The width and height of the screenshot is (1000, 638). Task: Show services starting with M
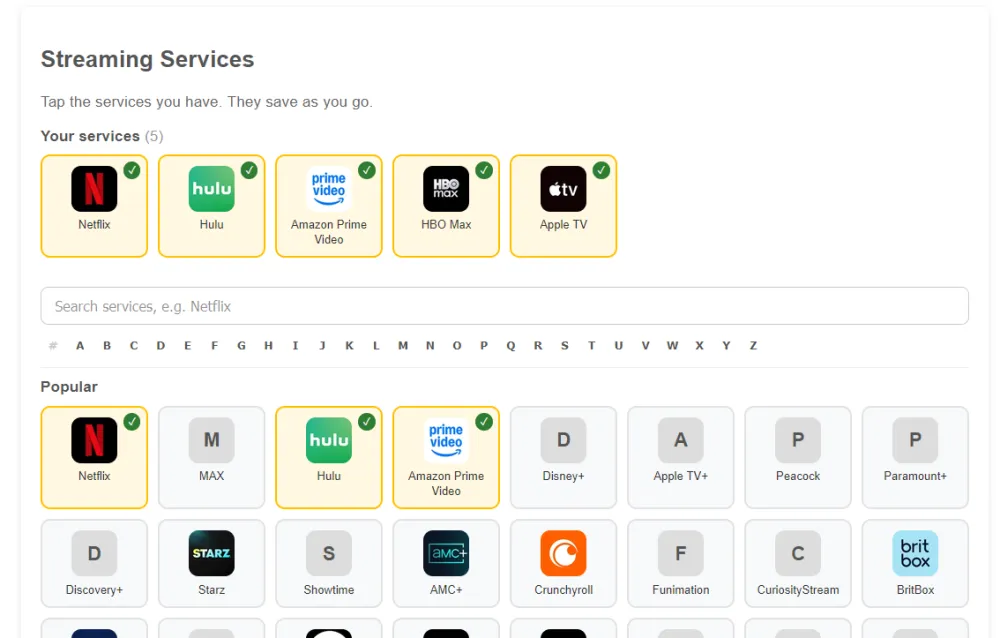pyautogui.click(x=403, y=345)
